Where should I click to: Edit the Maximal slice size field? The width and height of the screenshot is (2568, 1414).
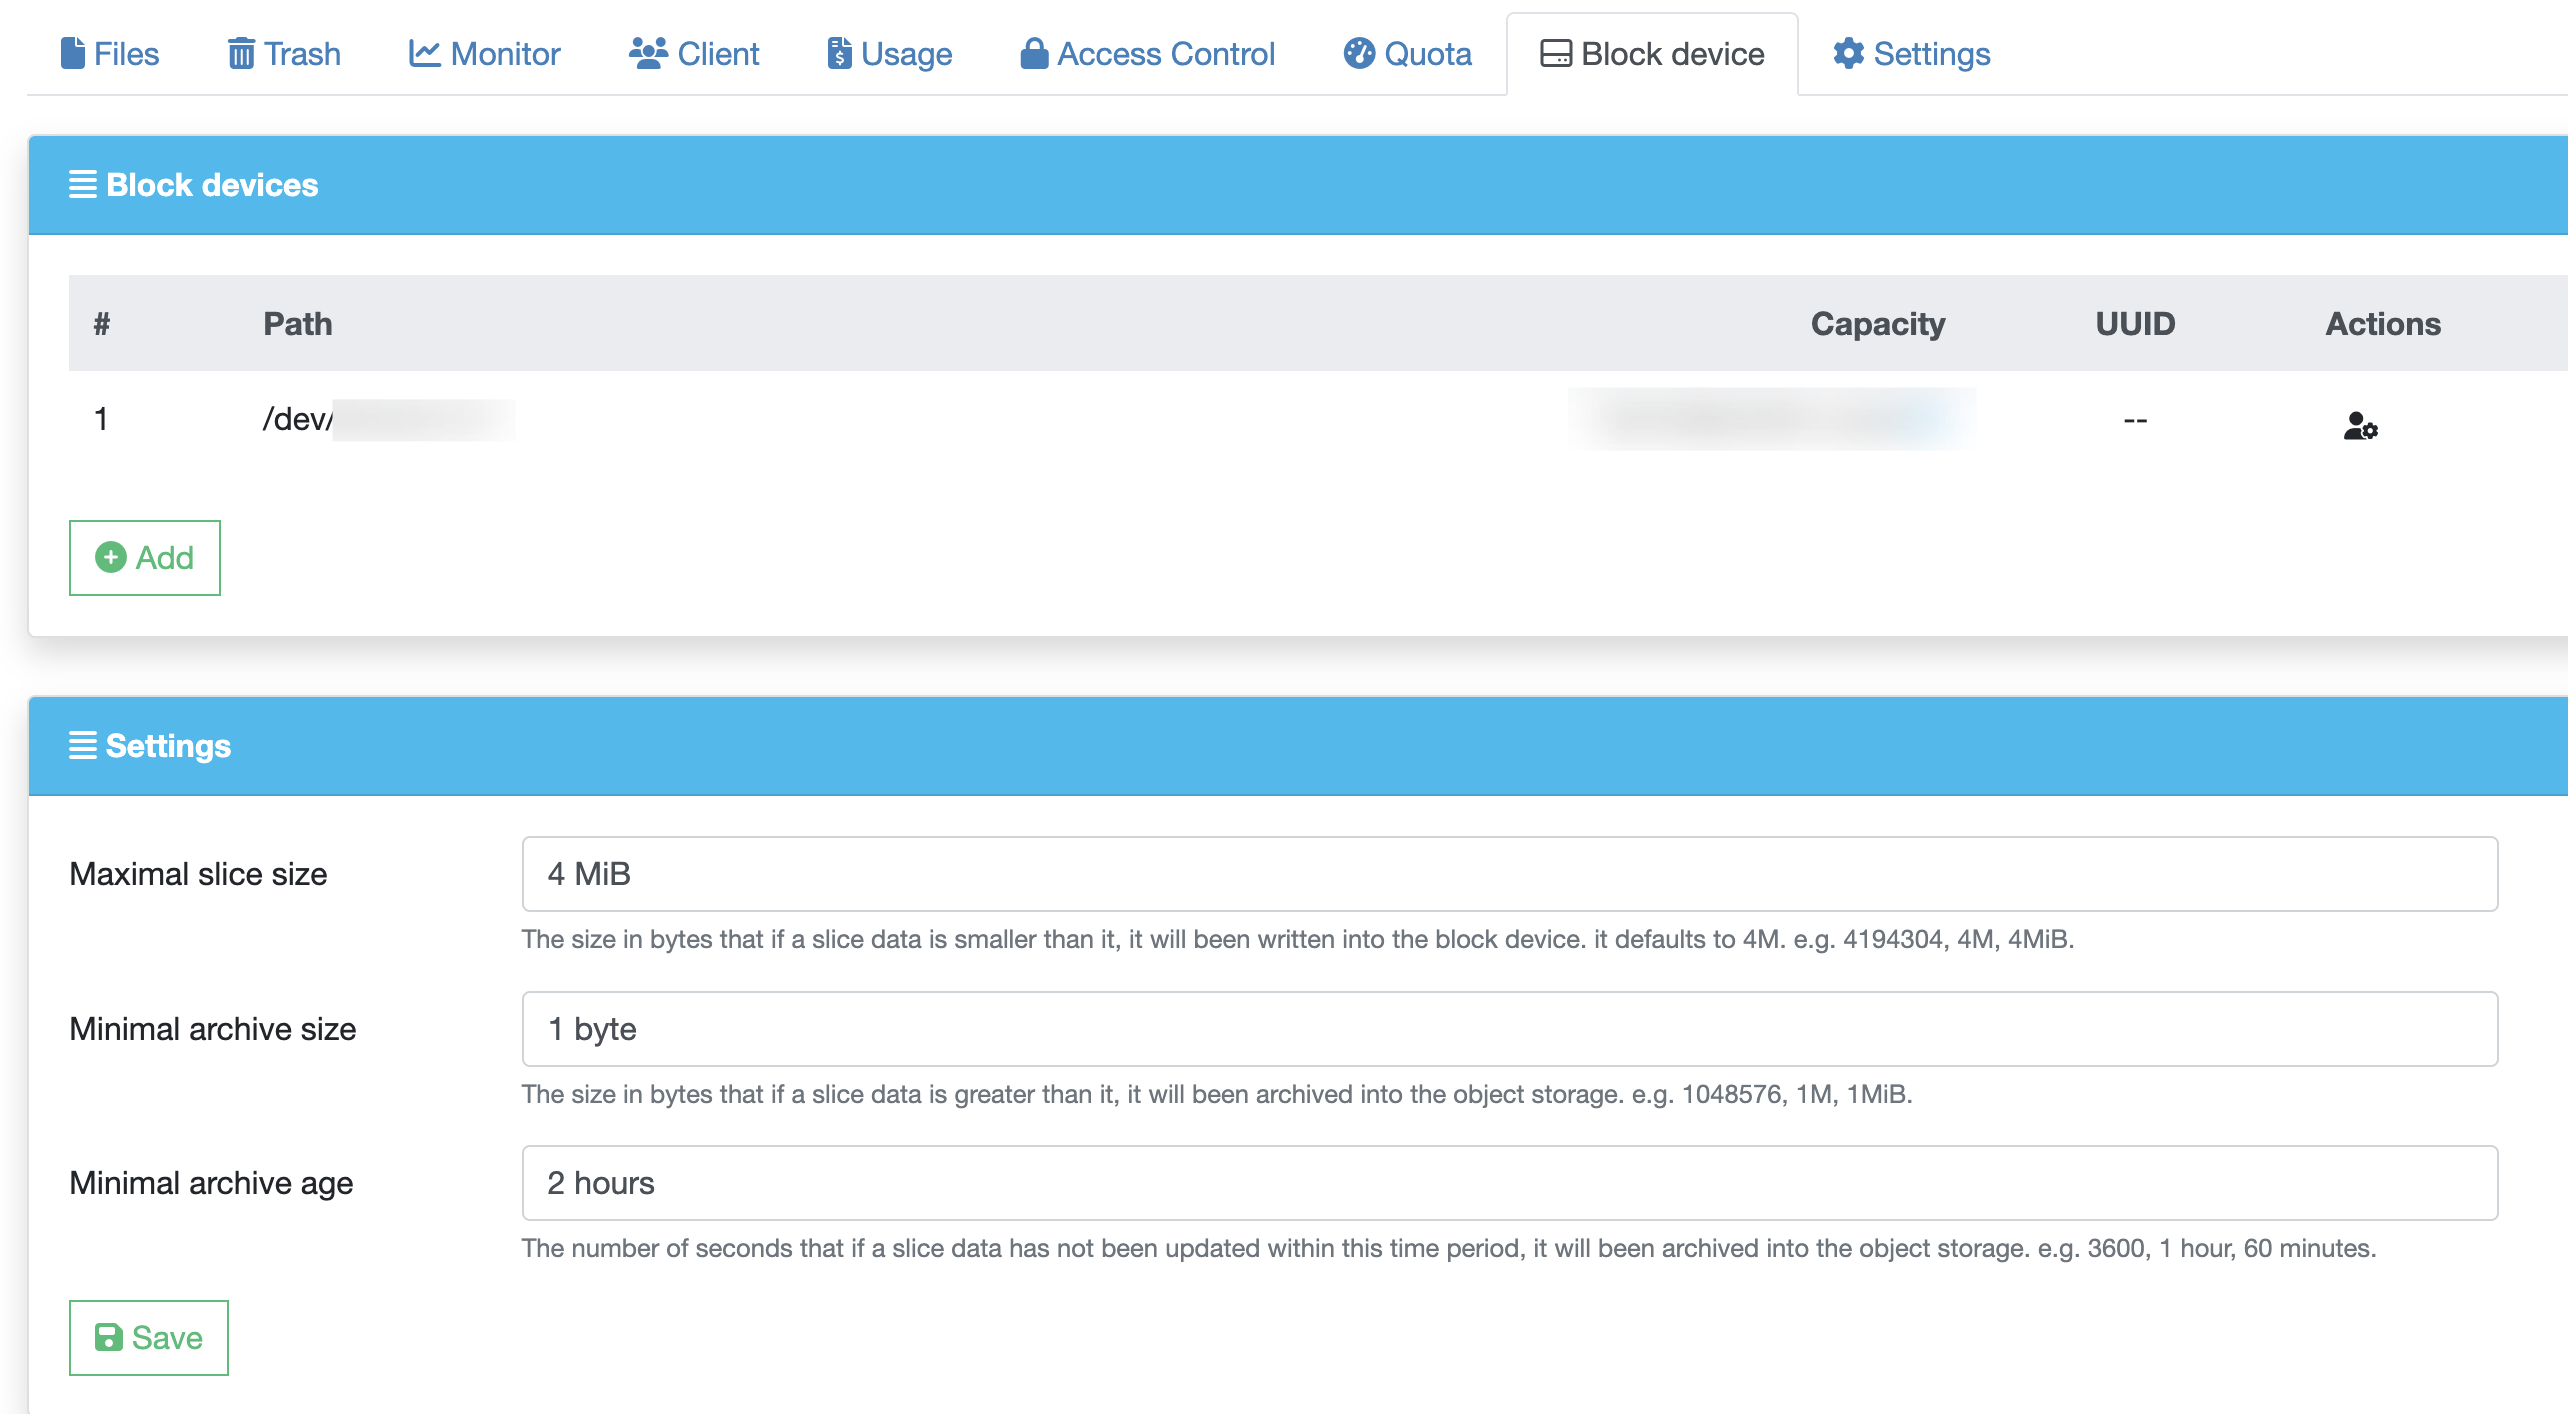(1500, 873)
